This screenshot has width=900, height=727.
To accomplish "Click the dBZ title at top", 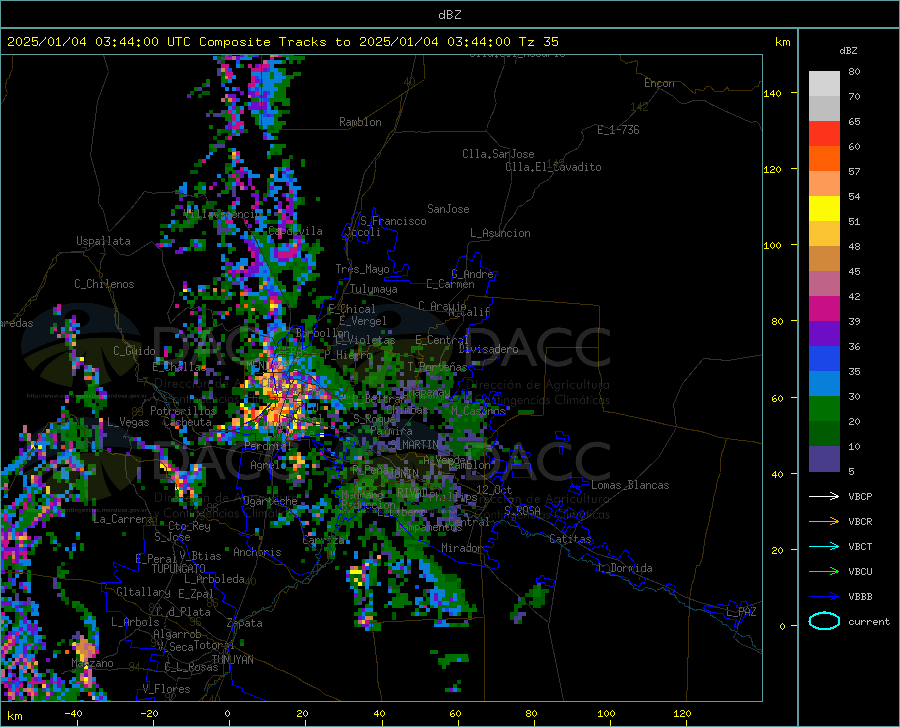I will pyautogui.click(x=449, y=15).
